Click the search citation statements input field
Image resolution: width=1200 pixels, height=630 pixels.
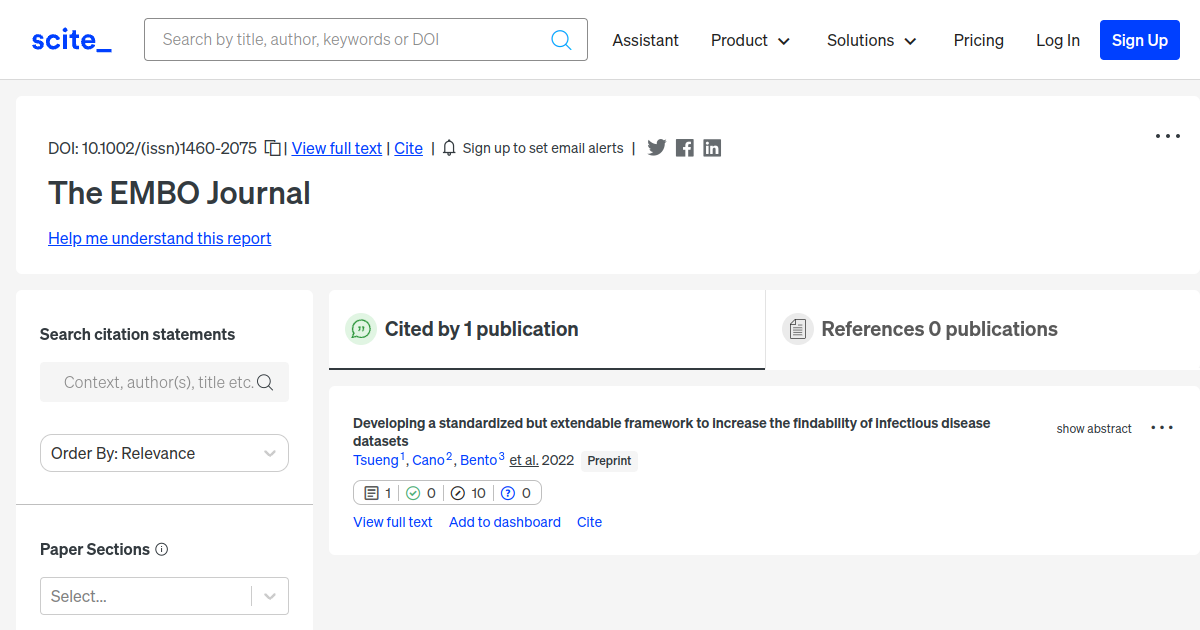point(158,382)
